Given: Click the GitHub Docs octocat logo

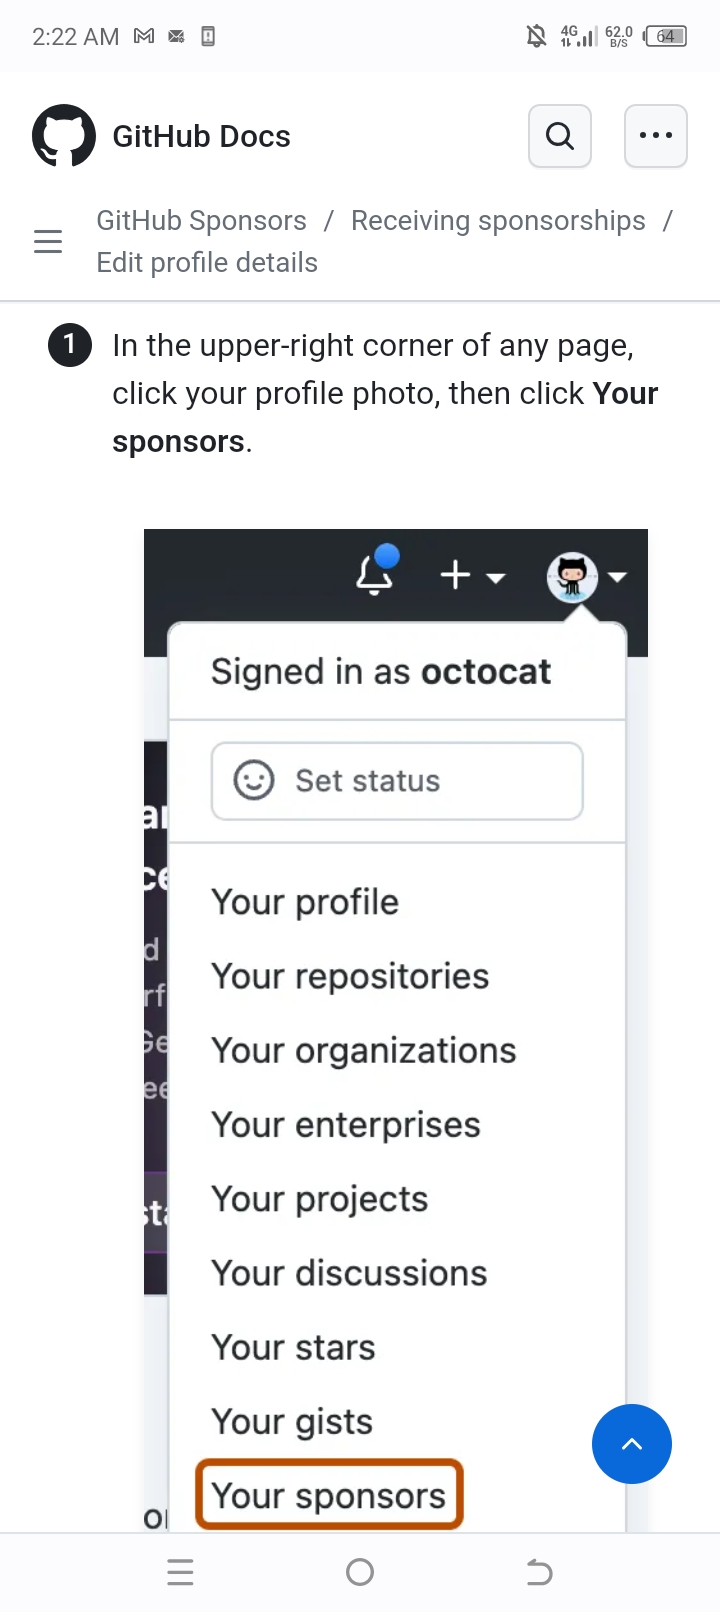Looking at the screenshot, I should (63, 135).
